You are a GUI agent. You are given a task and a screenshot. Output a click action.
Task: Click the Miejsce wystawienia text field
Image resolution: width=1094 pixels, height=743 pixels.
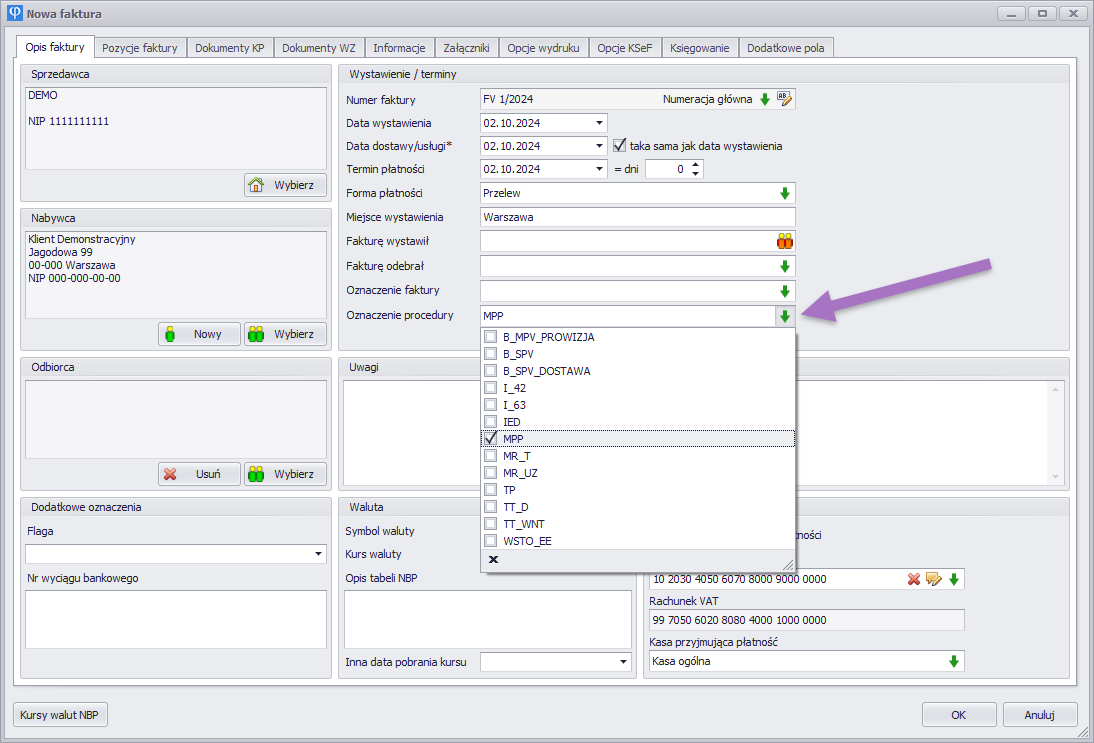click(637, 217)
